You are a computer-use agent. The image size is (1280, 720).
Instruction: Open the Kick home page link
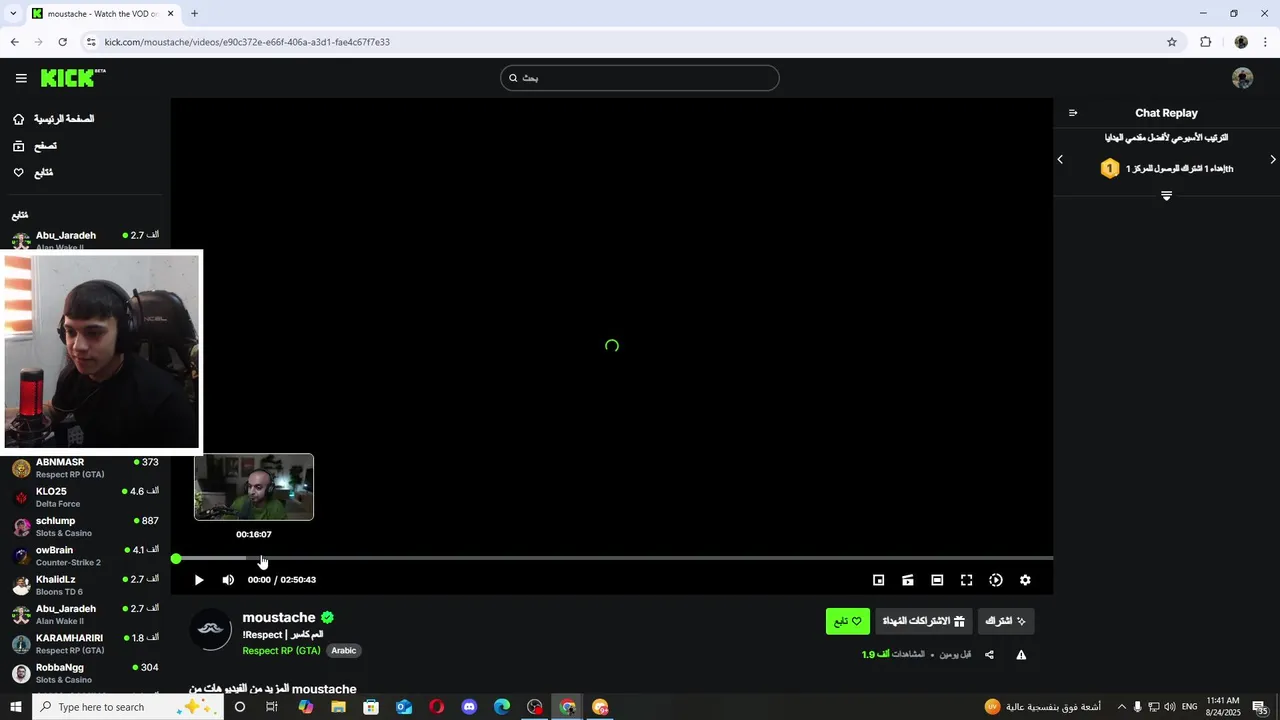[54, 119]
